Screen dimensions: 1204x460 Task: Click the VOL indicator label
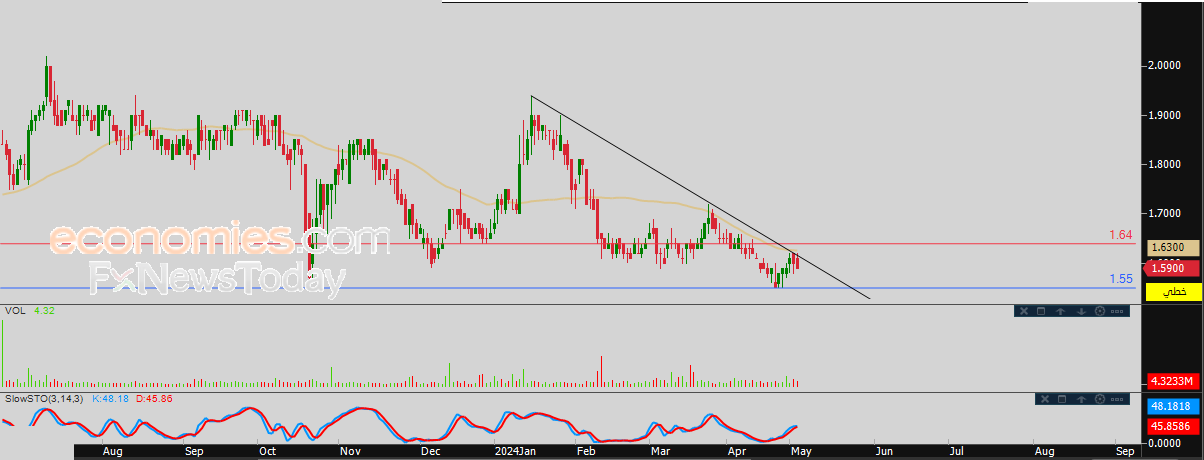(14, 312)
